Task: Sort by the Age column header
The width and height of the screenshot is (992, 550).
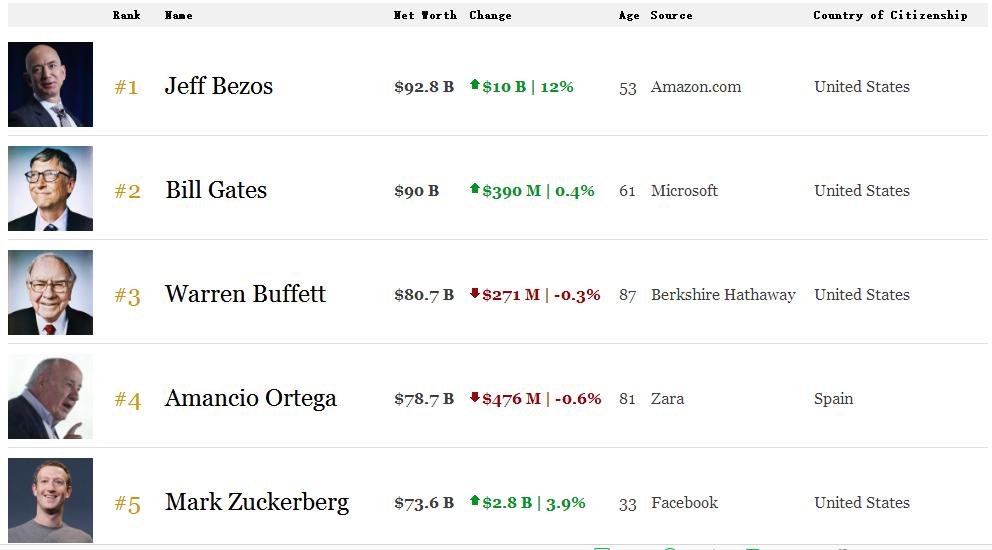Action: coord(629,15)
